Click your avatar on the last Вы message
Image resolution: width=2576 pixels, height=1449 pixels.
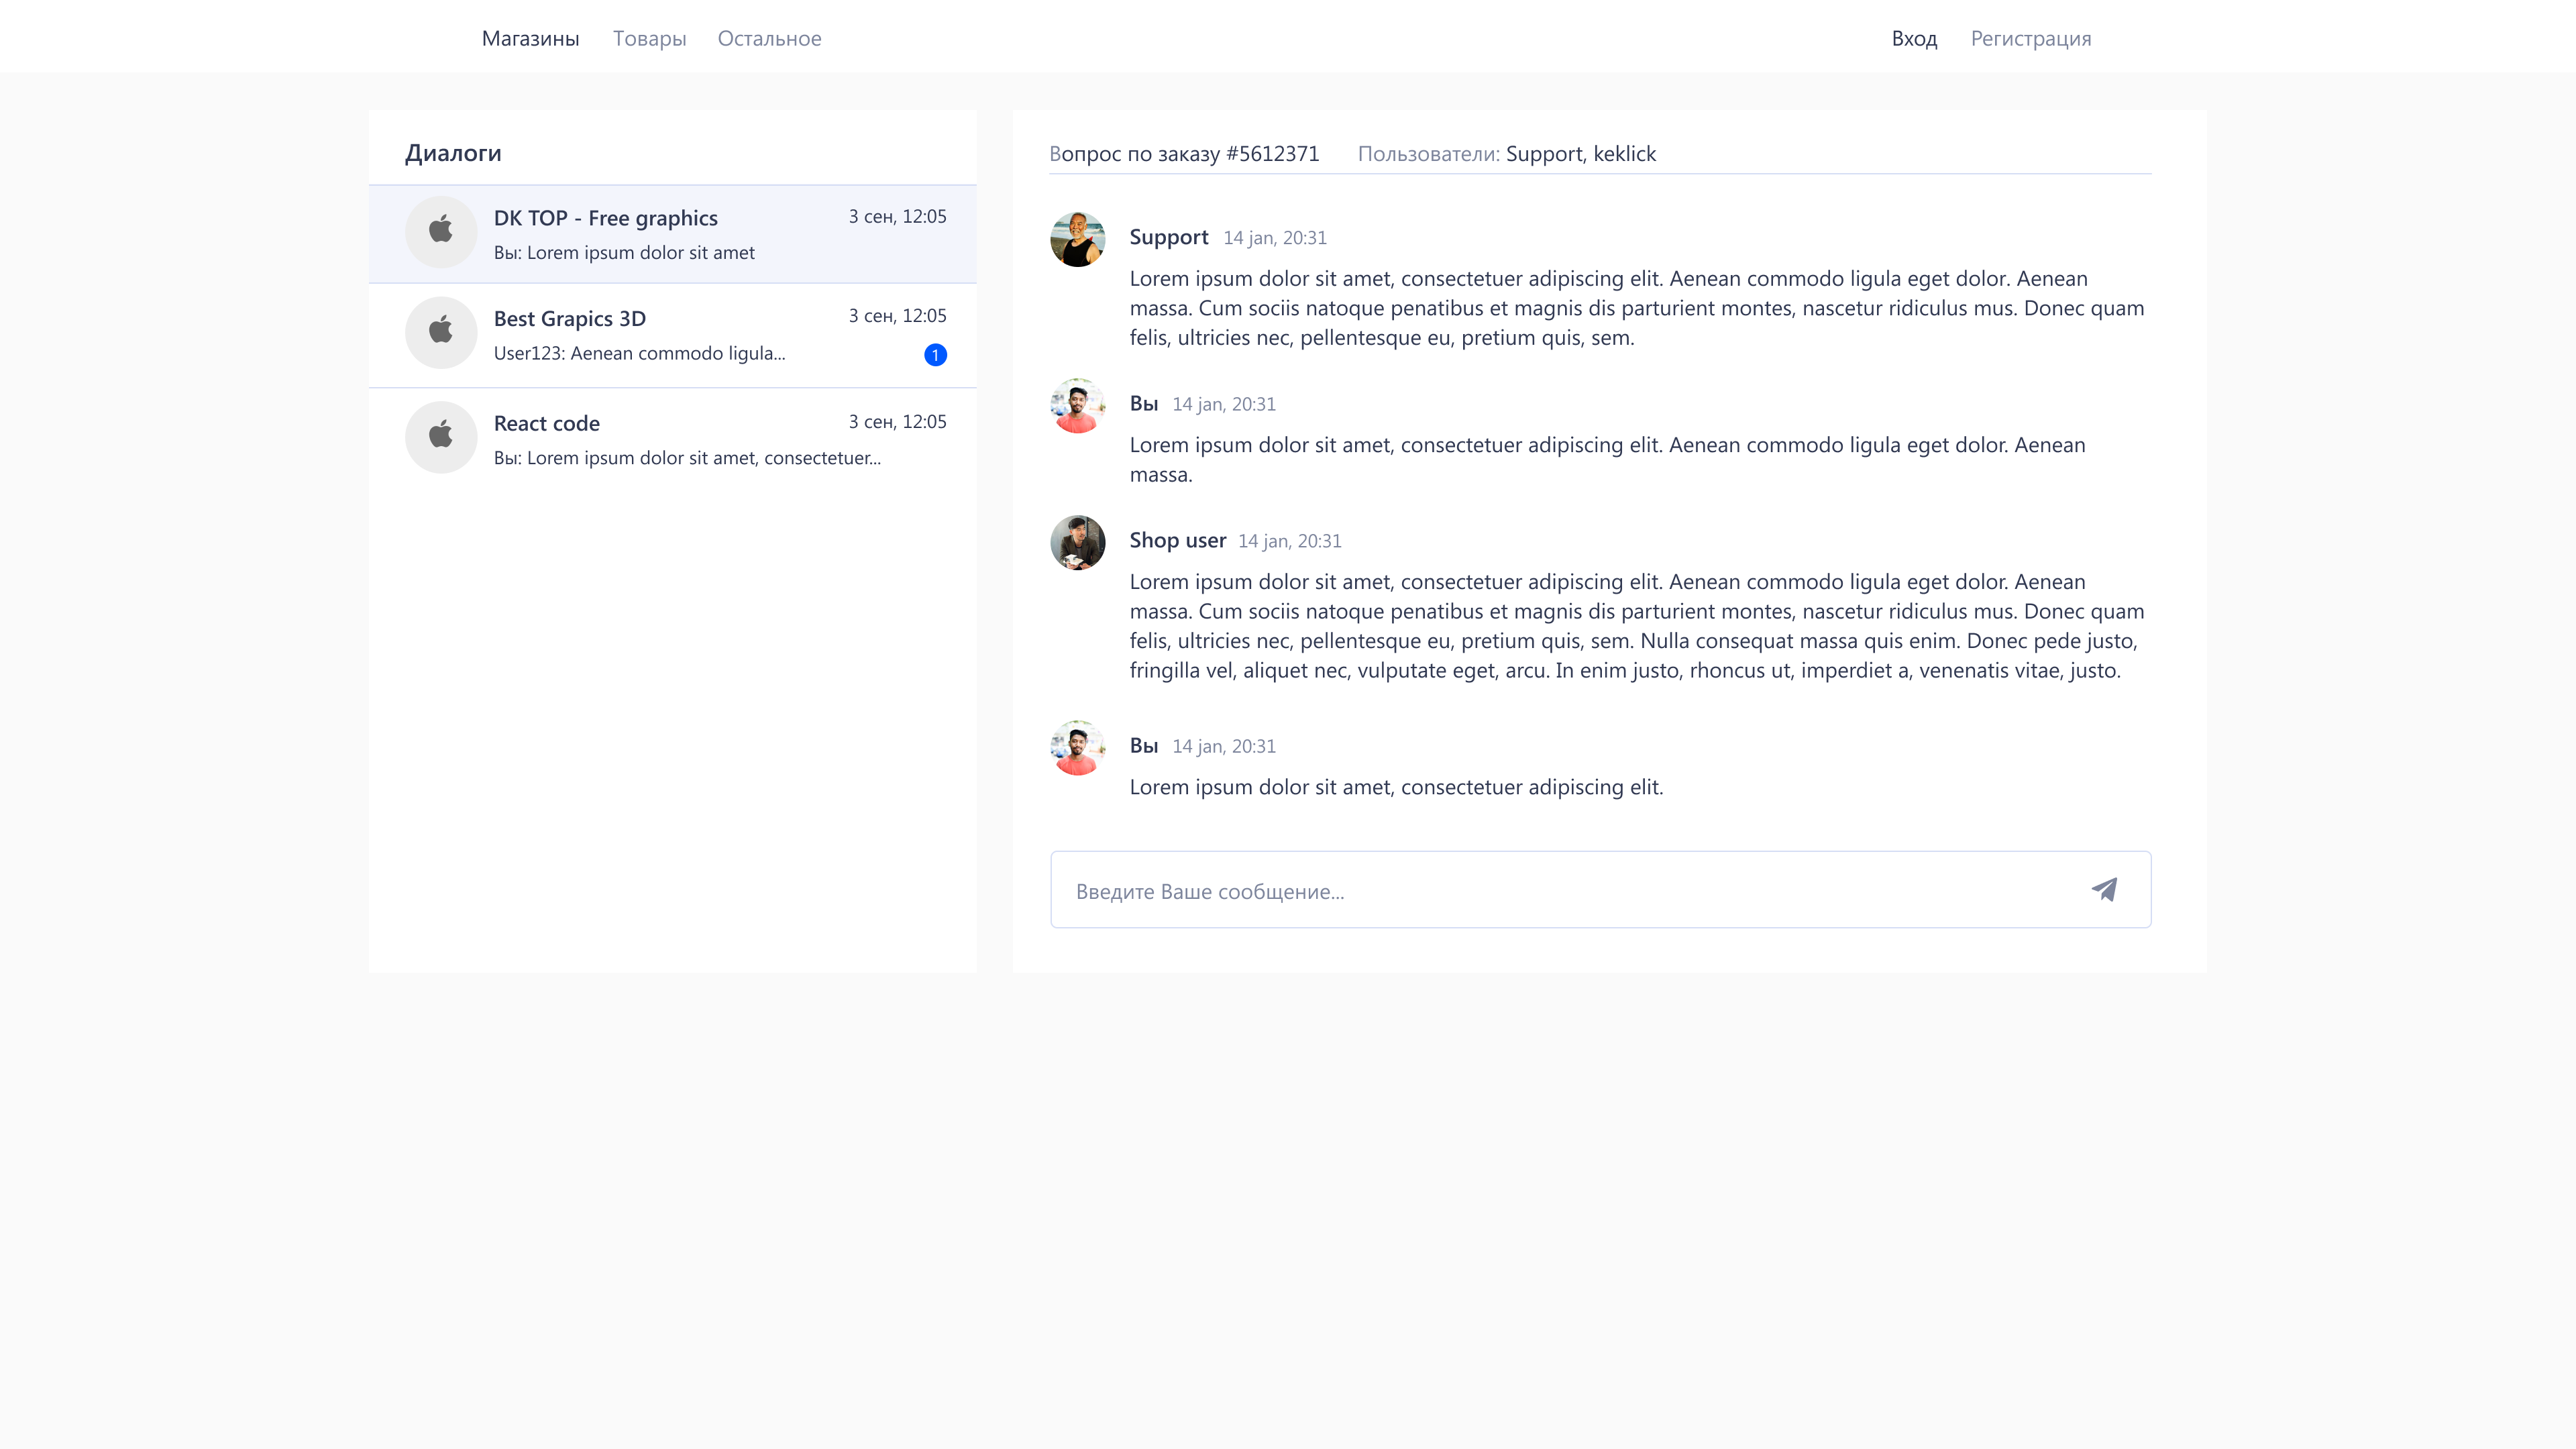click(x=1077, y=747)
